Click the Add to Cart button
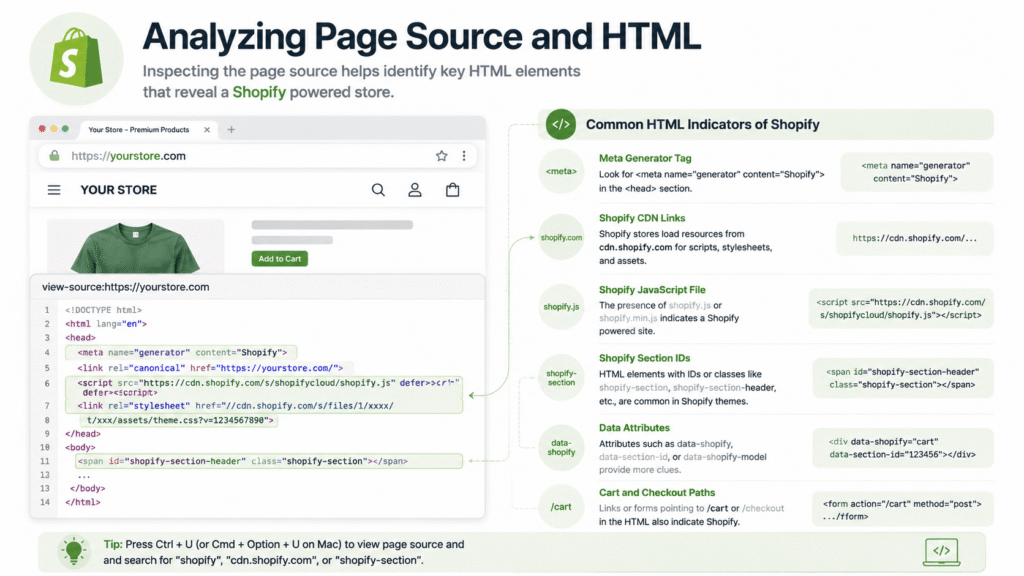Image resolution: width=1024 pixels, height=576 pixels. [x=280, y=259]
